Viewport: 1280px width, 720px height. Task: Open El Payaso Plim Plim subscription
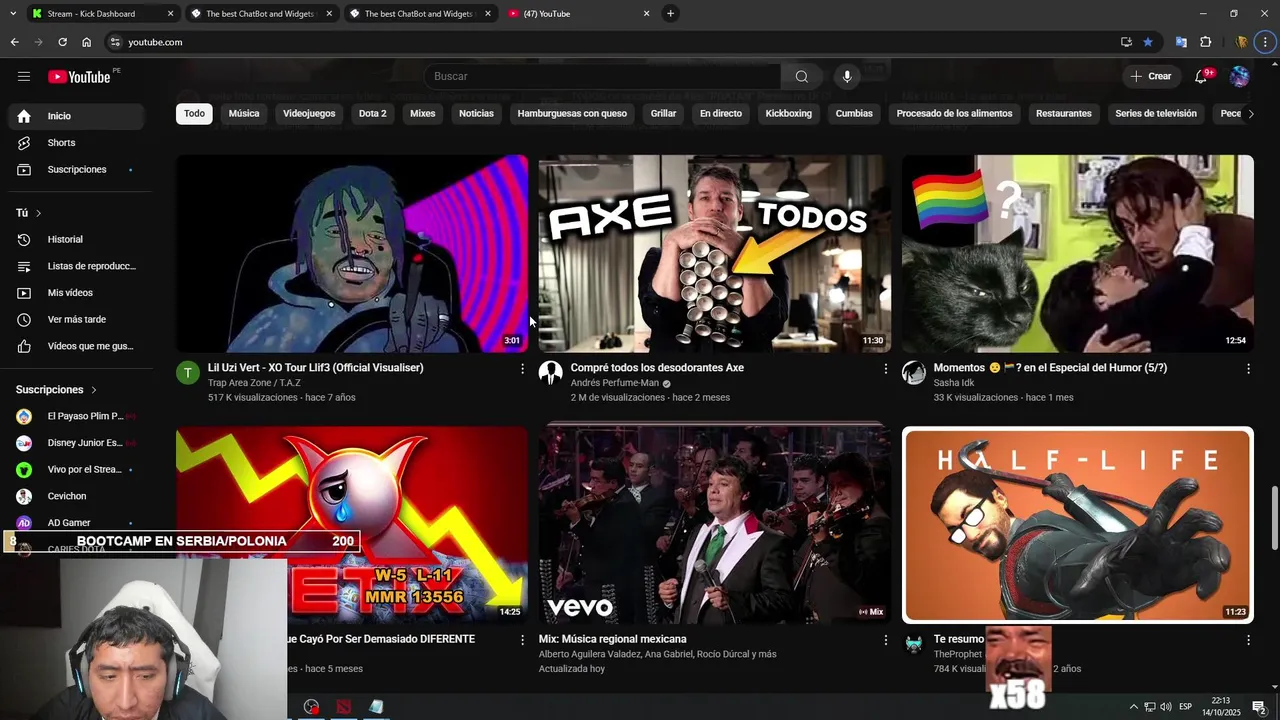[76, 416]
